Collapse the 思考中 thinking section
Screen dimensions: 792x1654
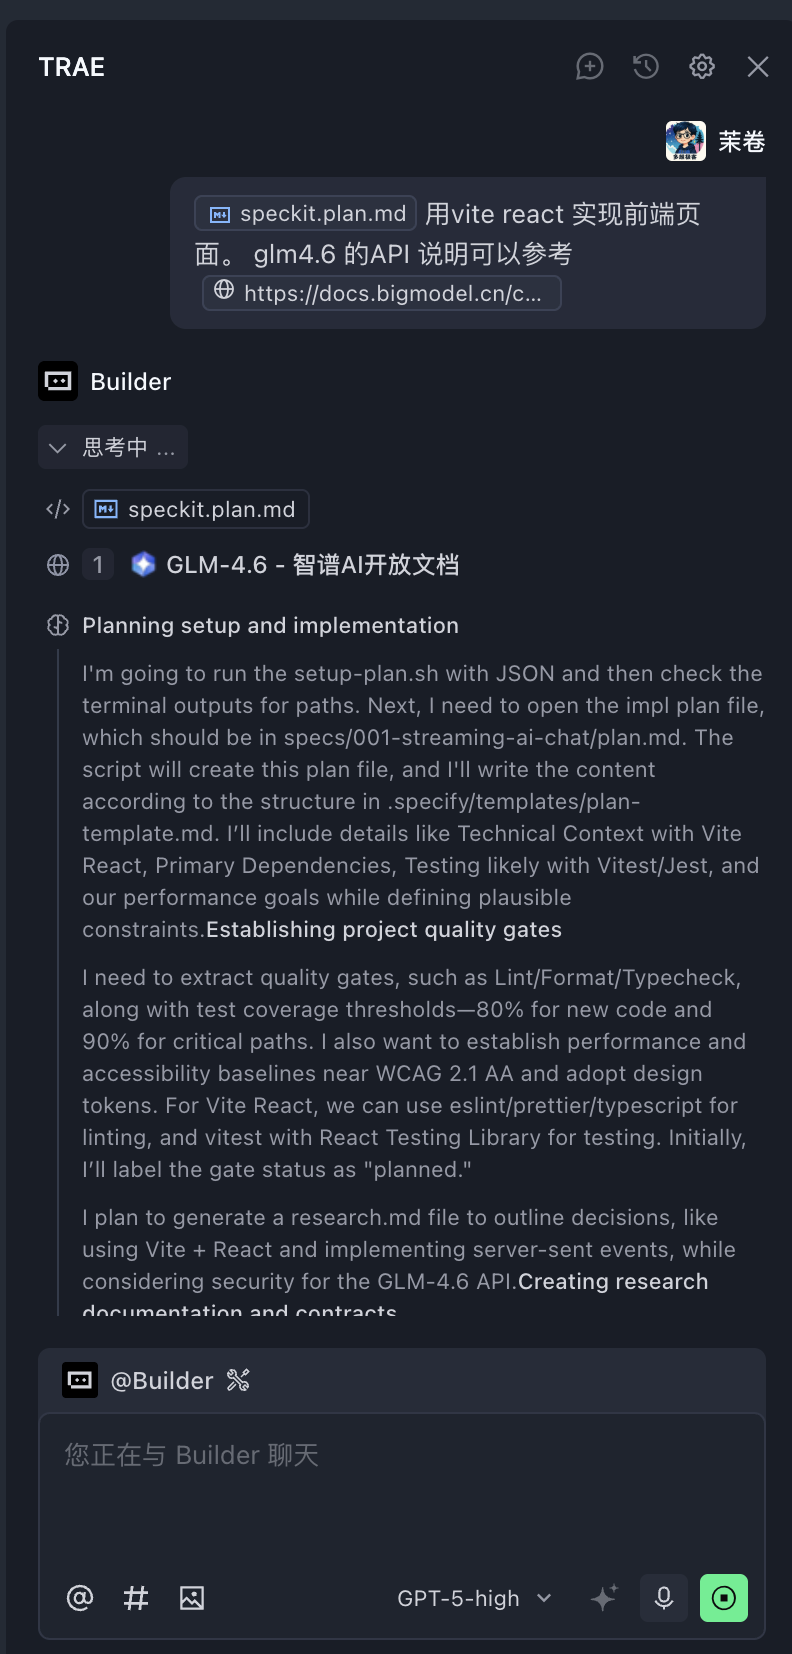pyautogui.click(x=113, y=448)
